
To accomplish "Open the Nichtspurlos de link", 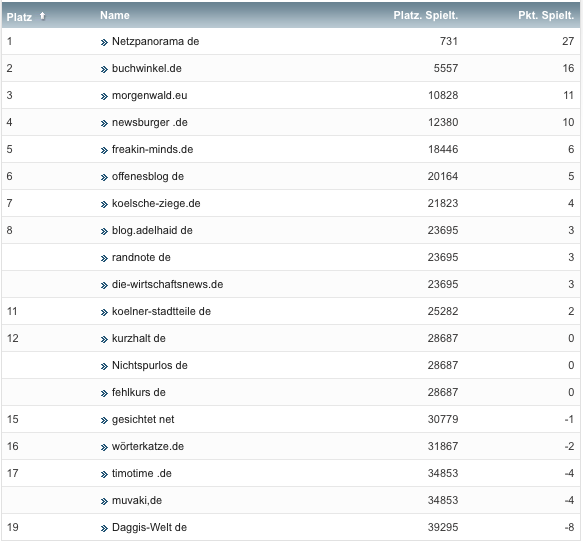I will 150,365.
